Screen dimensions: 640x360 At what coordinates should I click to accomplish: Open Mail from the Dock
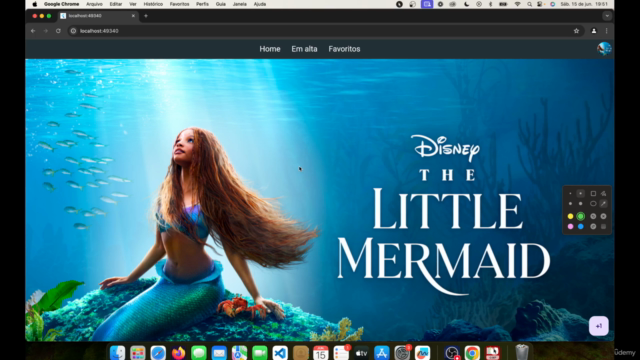pyautogui.click(x=219, y=353)
